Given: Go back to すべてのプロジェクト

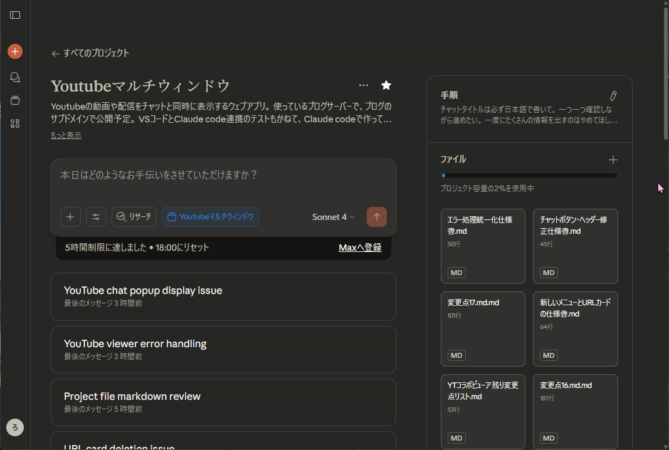Looking at the screenshot, I should (x=90, y=53).
